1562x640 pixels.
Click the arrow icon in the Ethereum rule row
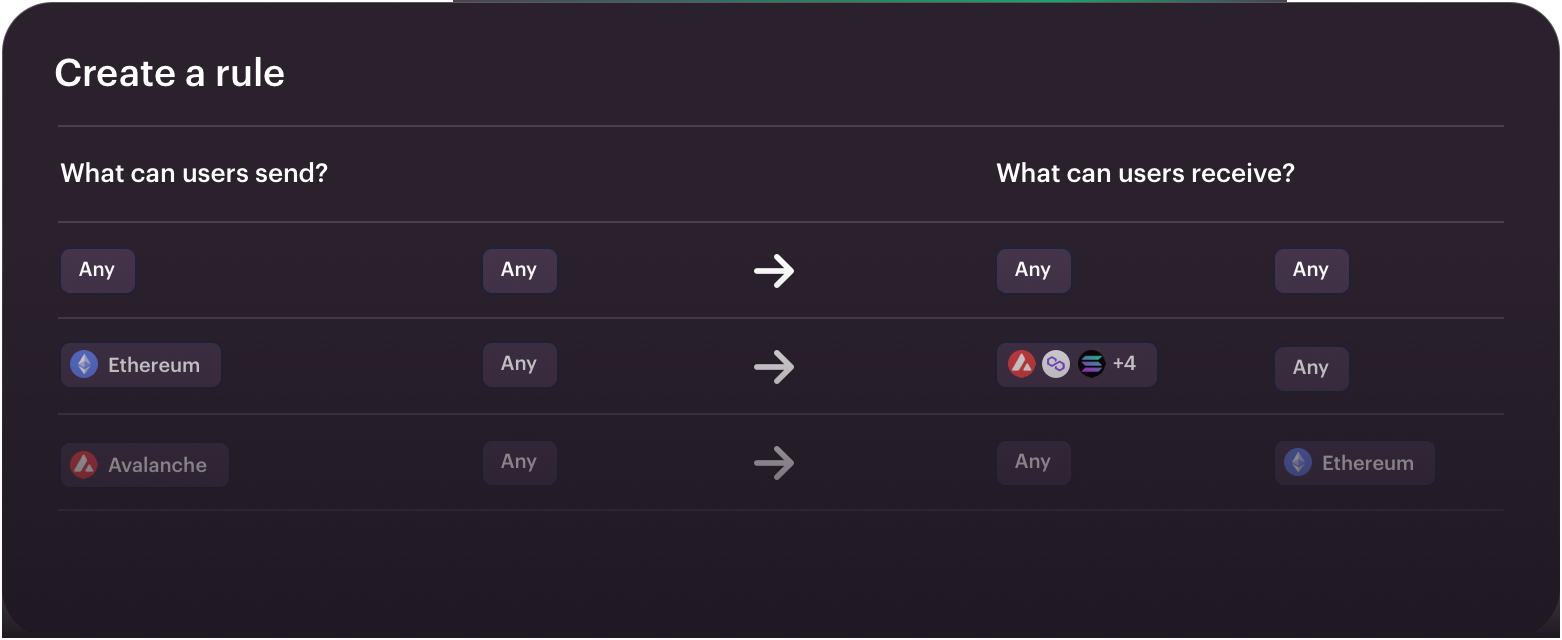775,368
